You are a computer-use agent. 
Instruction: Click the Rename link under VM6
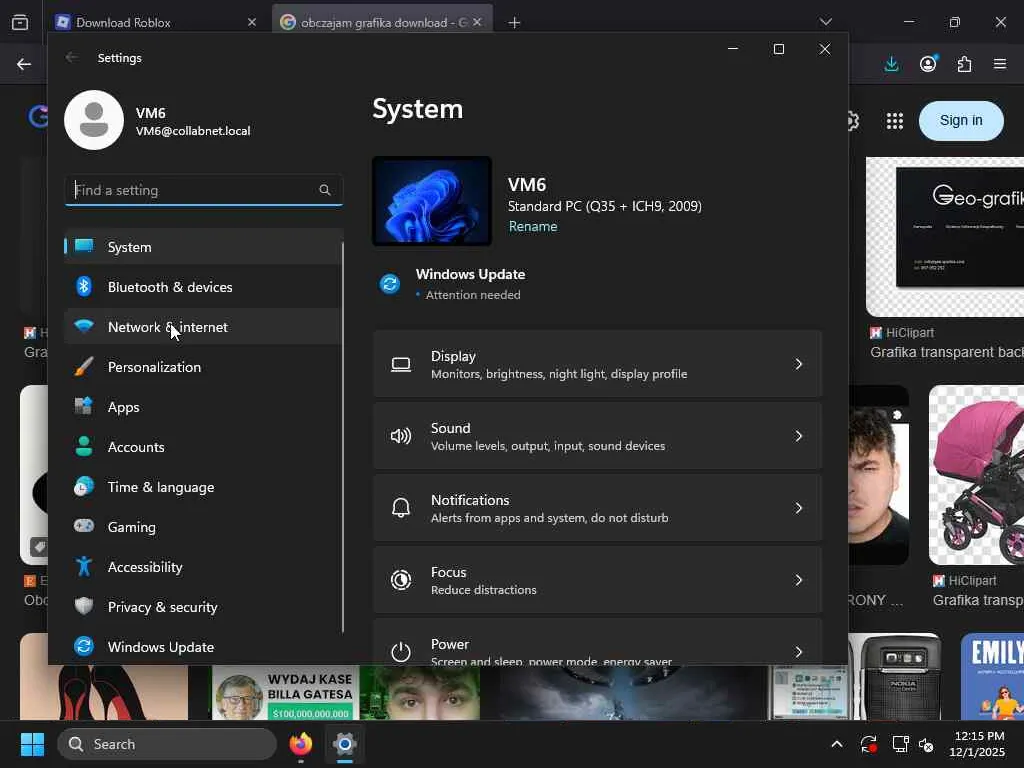(533, 226)
